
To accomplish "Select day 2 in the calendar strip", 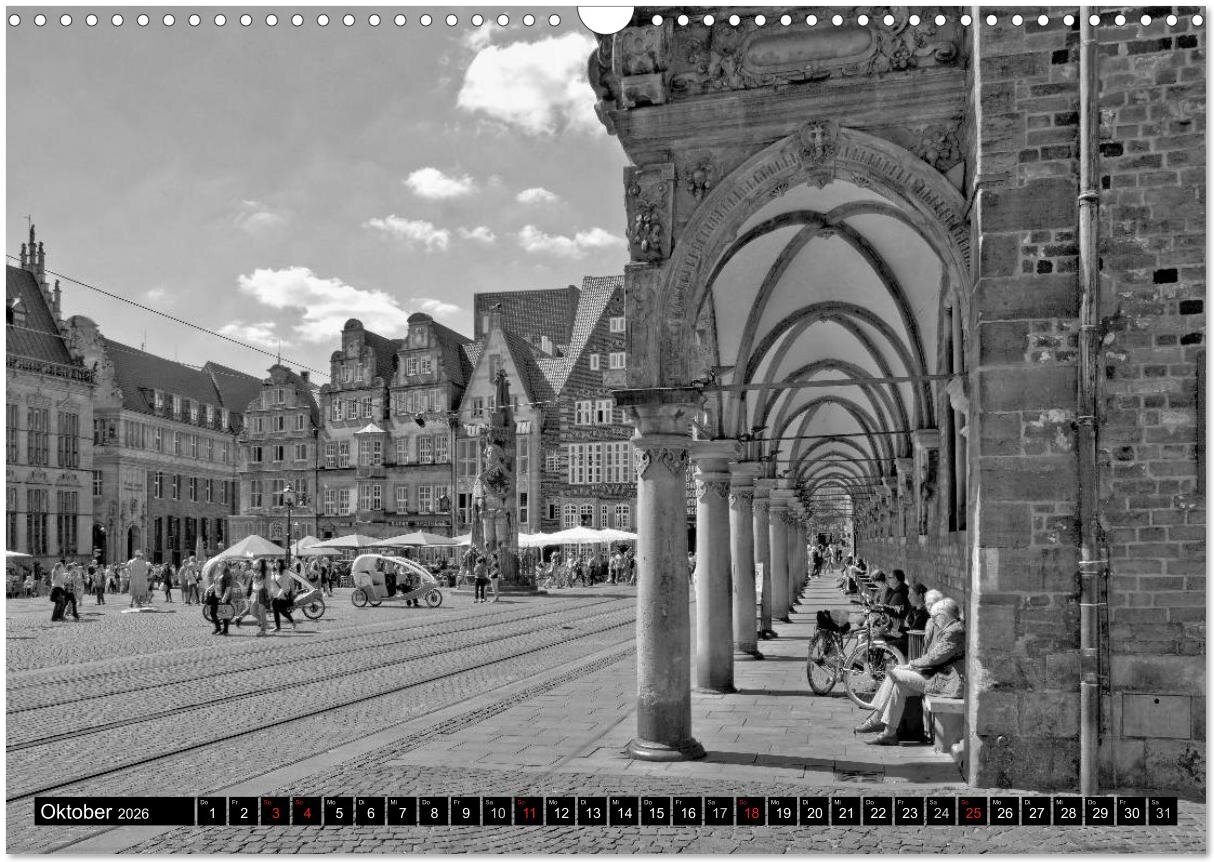I will coord(243,811).
